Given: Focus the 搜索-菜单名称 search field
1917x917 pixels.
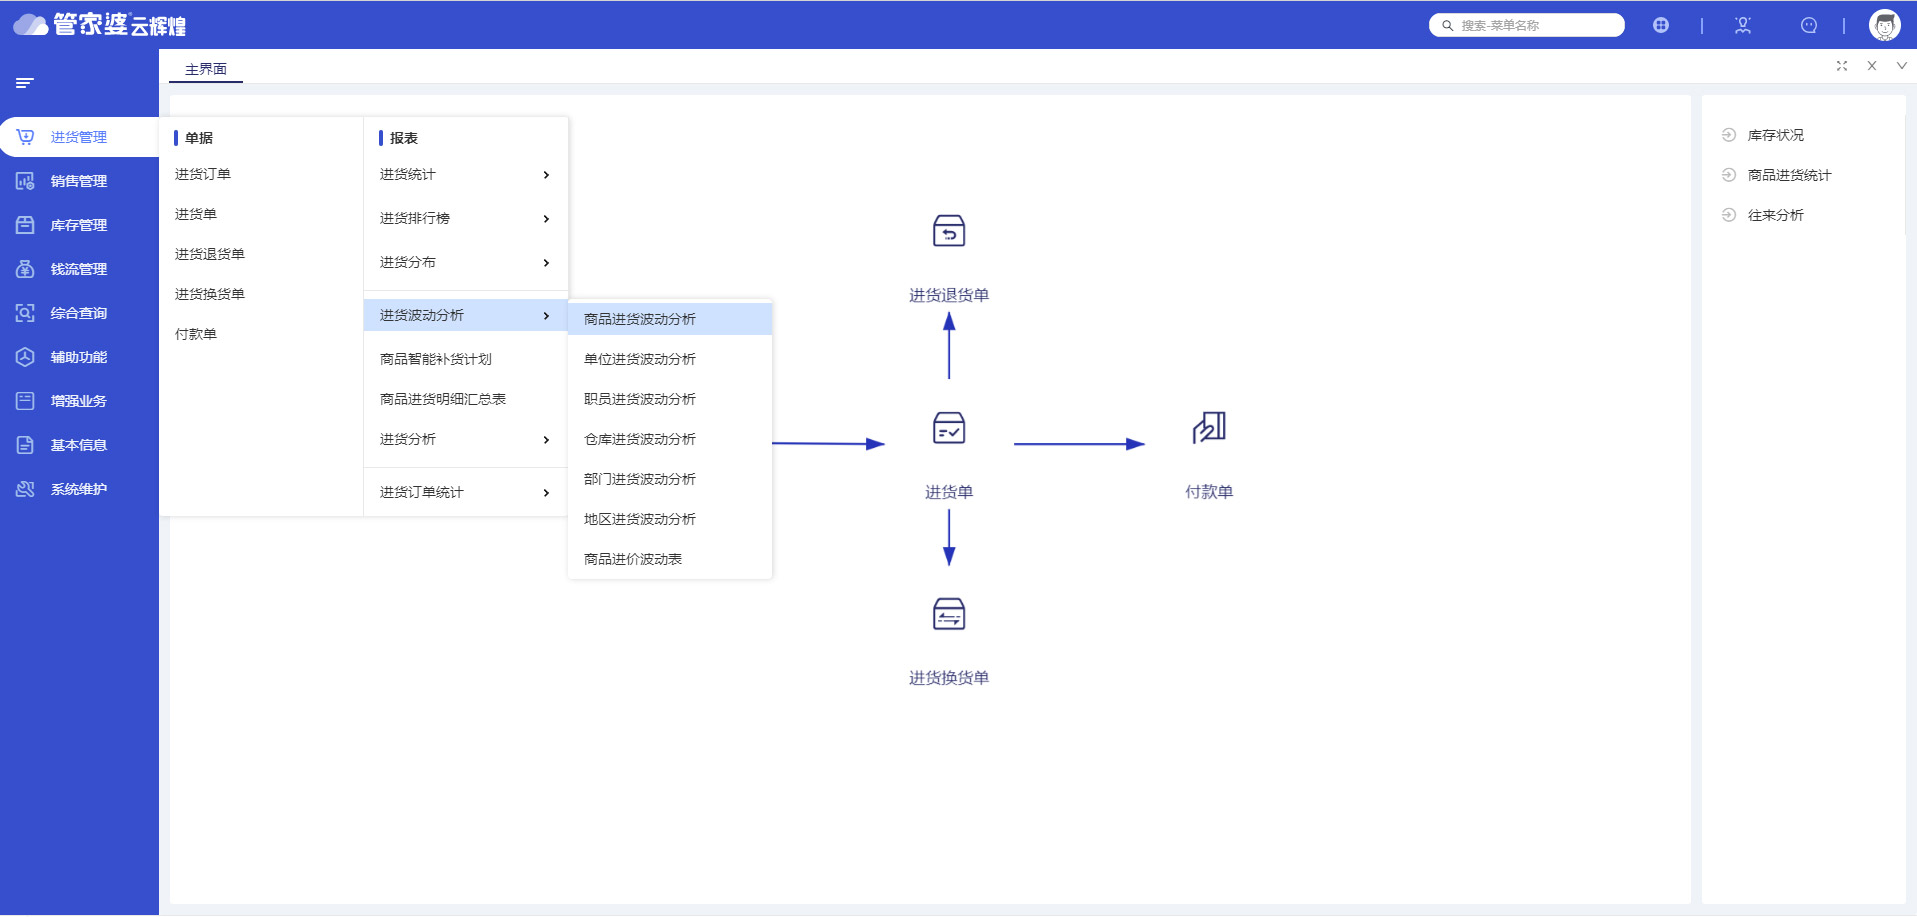Looking at the screenshot, I should point(1527,25).
